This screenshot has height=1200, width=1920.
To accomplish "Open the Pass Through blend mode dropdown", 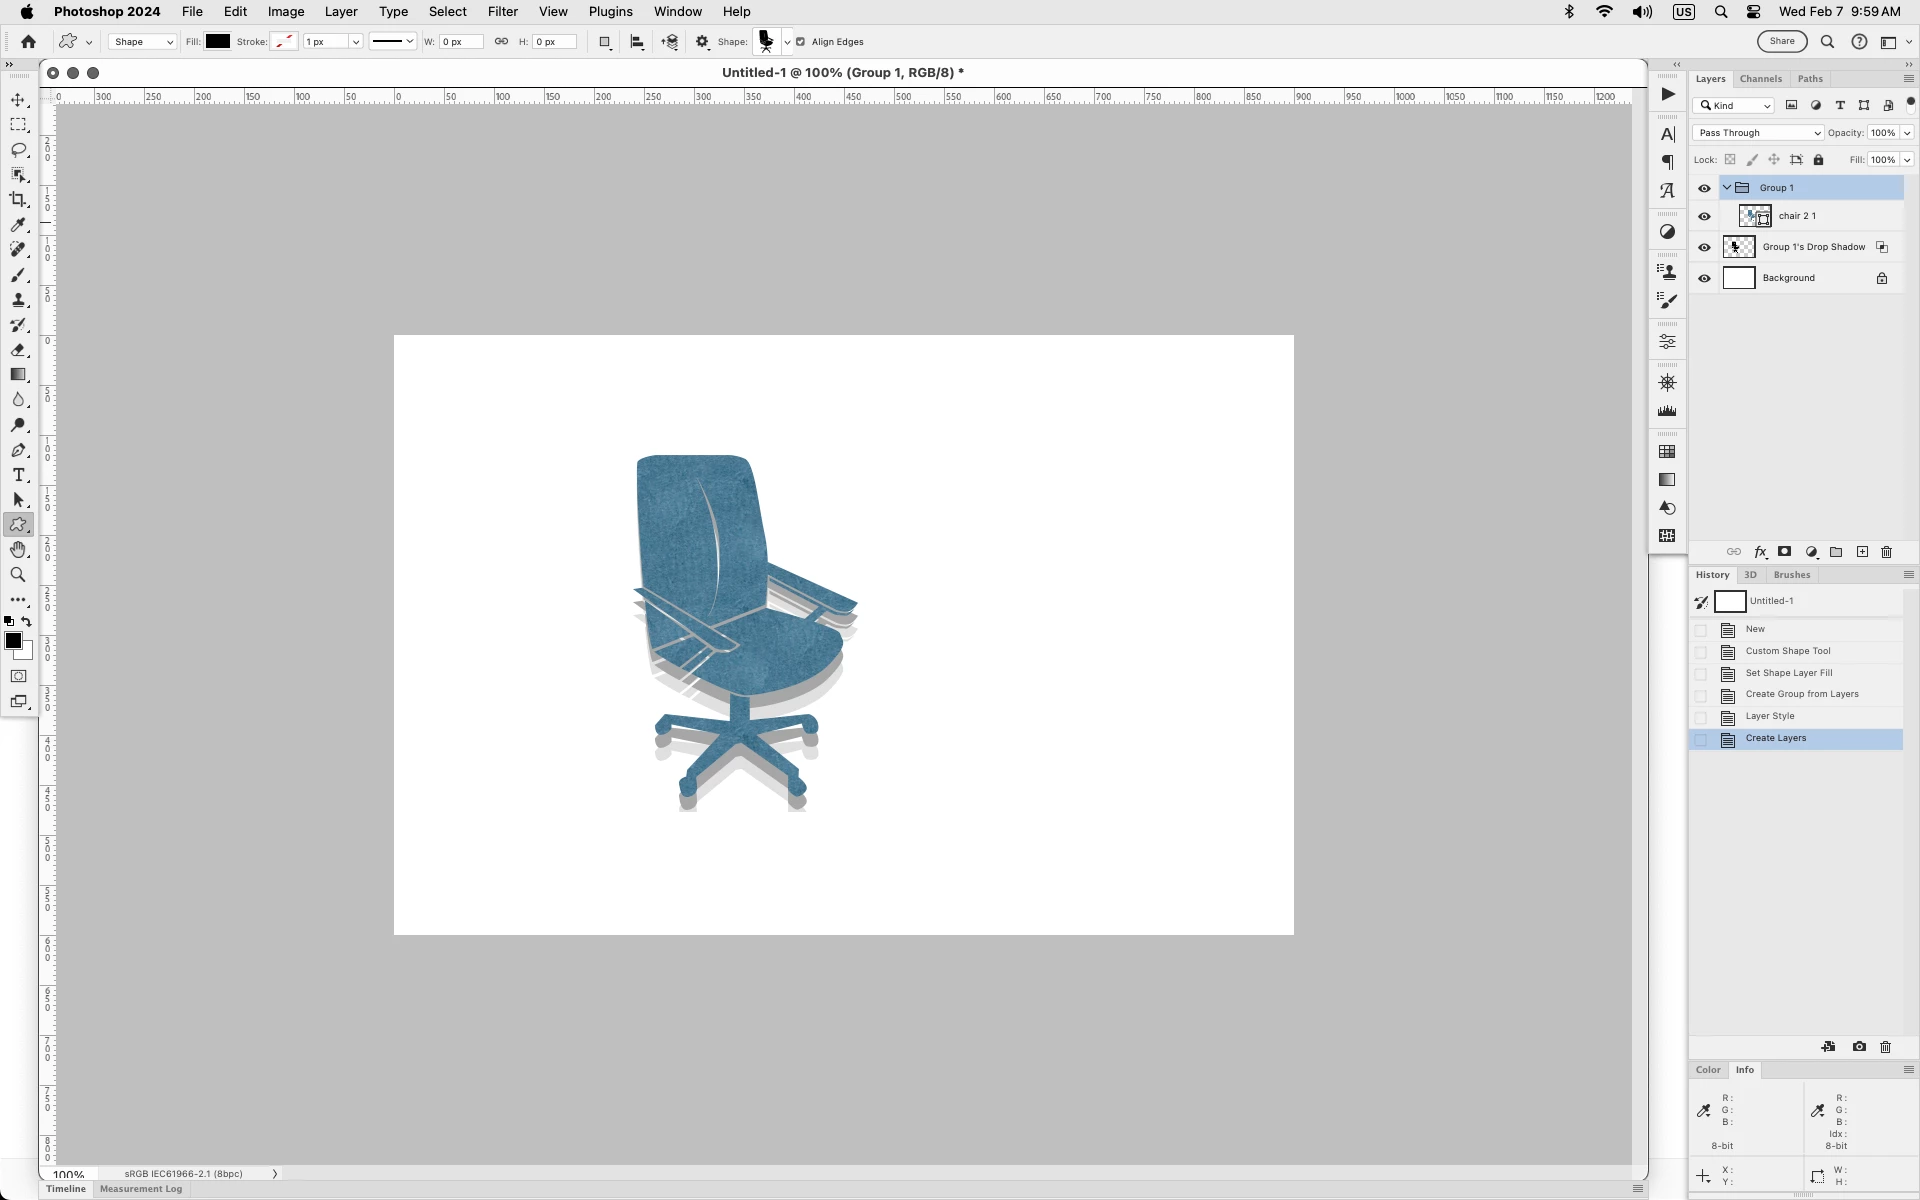I will click(x=1758, y=133).
